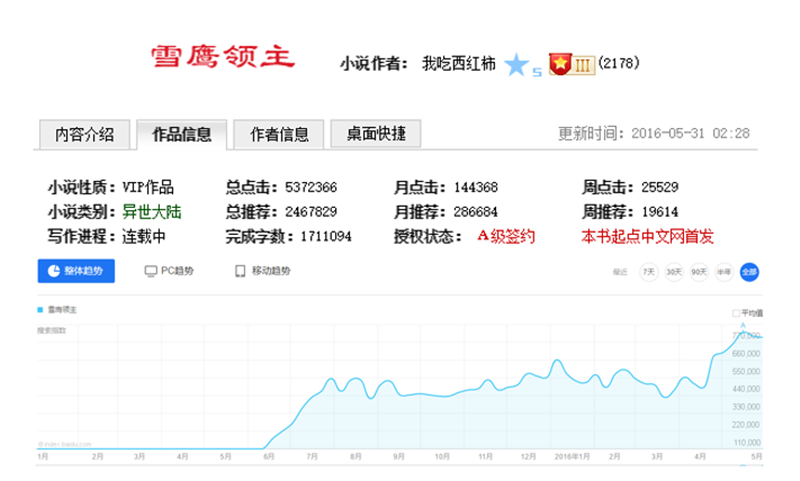Click the 660,000 y-axis label
The image size is (800, 481).
pyautogui.click(x=746, y=353)
